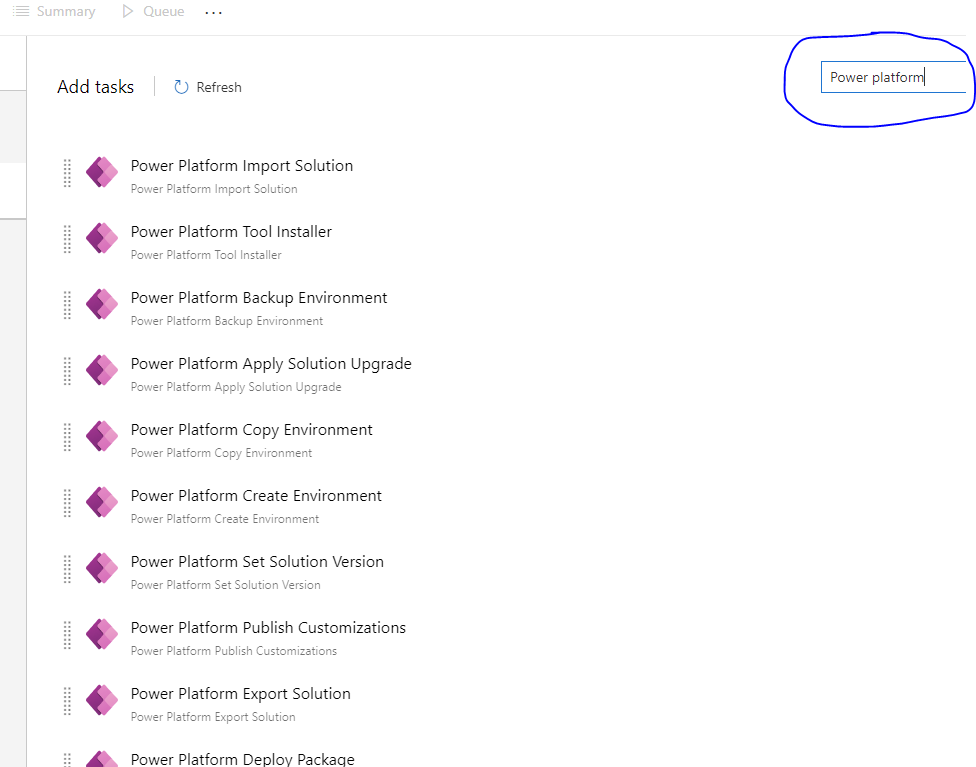976x767 pixels.
Task: Select Power Platform Tool Installer title
Action: pos(231,232)
